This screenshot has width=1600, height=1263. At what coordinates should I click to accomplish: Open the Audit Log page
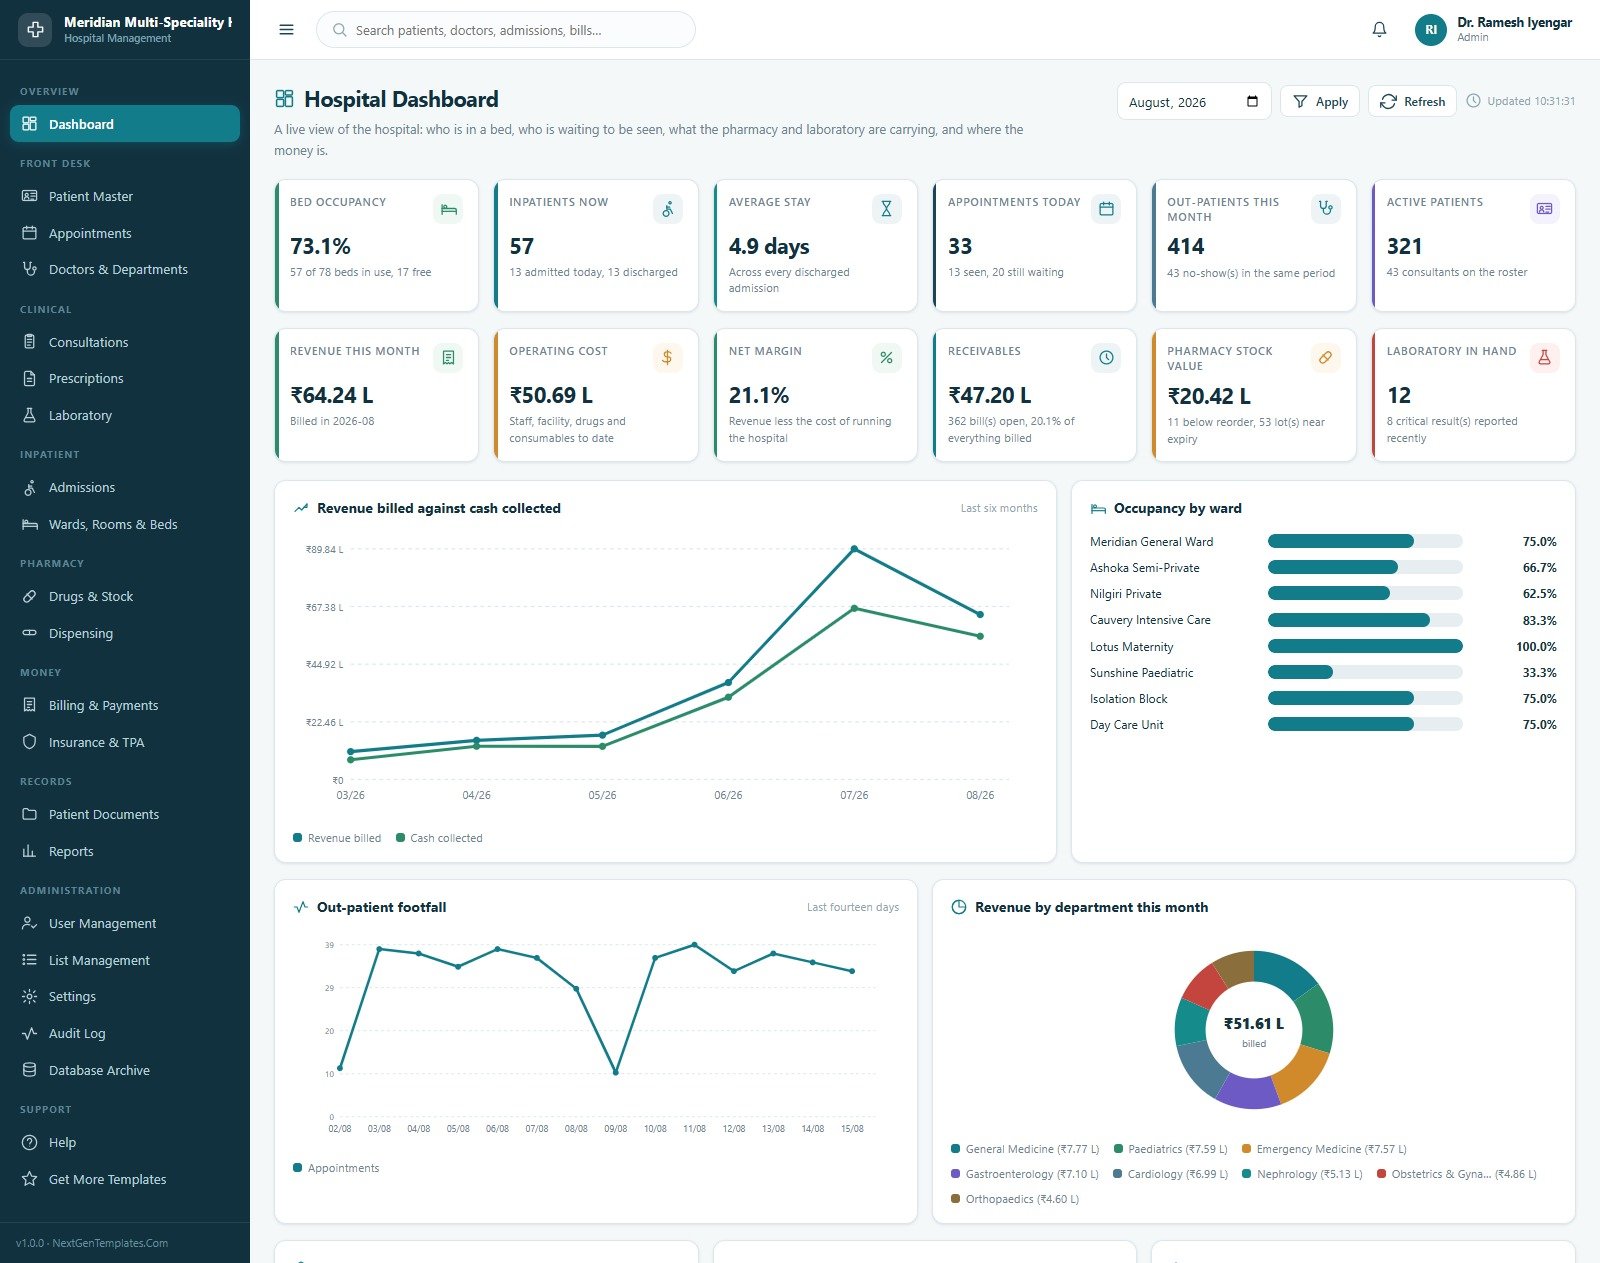[x=125, y=1033]
